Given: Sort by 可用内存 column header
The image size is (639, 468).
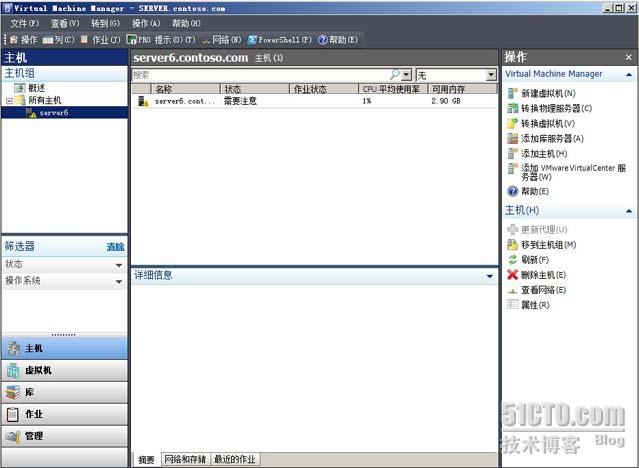Looking at the screenshot, I should pos(462,89).
